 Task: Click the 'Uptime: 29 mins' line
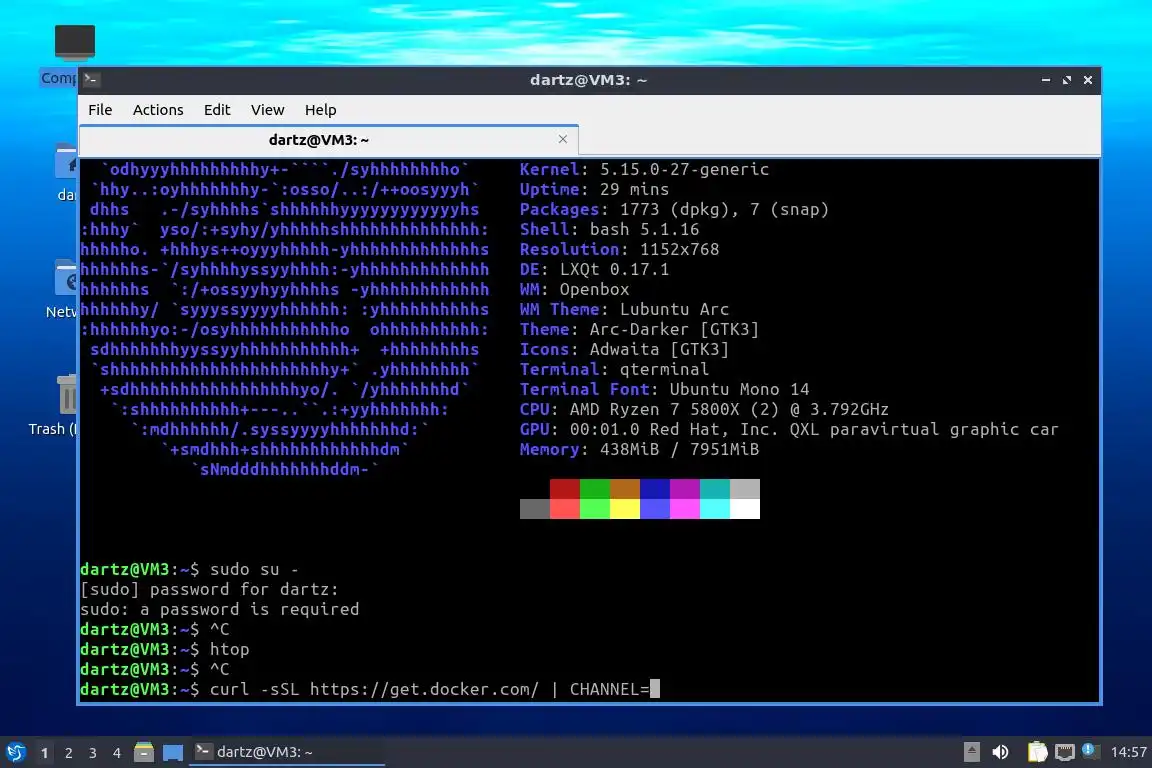point(594,189)
